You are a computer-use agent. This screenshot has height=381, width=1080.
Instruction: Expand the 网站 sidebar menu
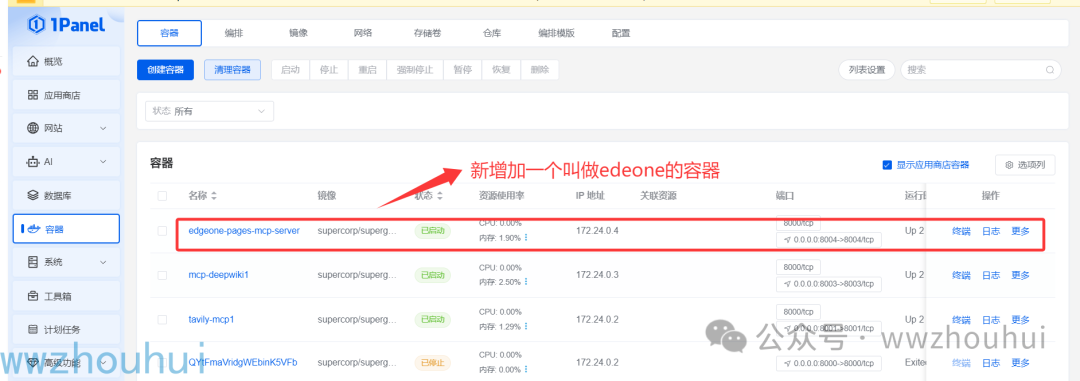point(66,128)
